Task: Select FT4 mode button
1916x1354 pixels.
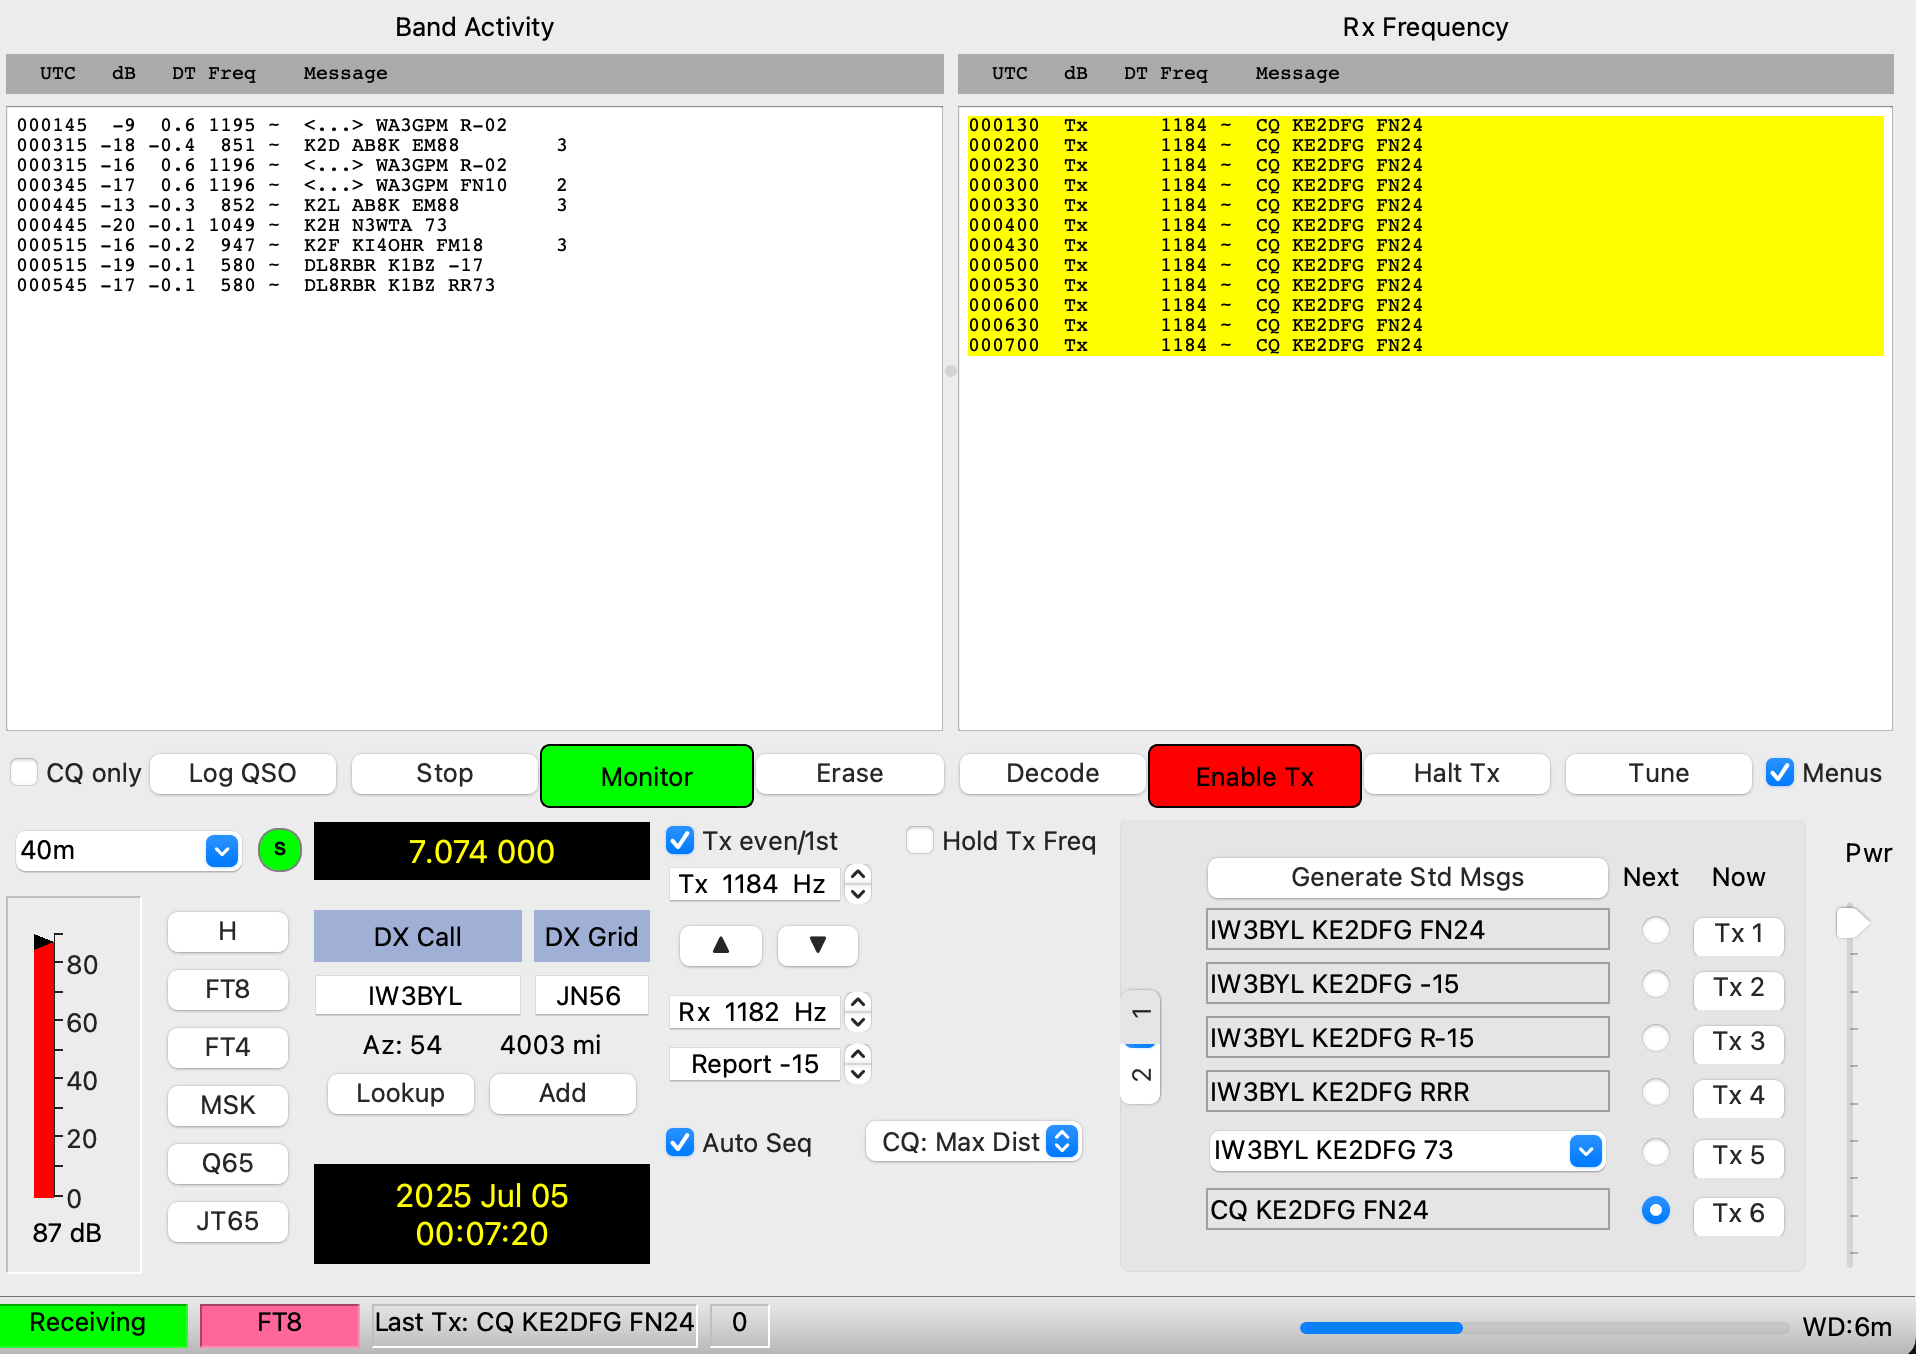Action: 228,1047
